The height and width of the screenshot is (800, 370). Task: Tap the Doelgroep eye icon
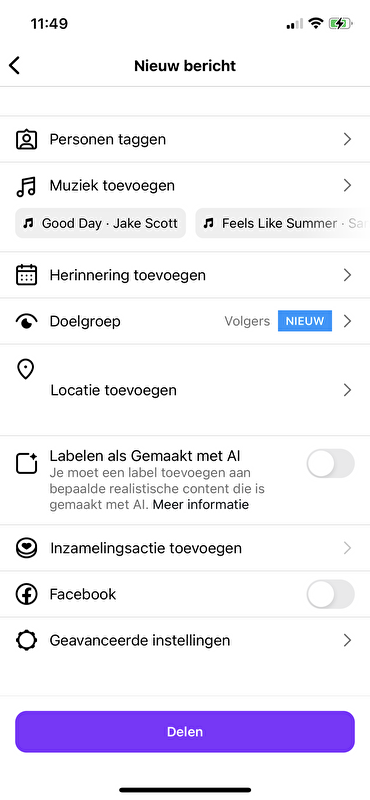tap(27, 321)
